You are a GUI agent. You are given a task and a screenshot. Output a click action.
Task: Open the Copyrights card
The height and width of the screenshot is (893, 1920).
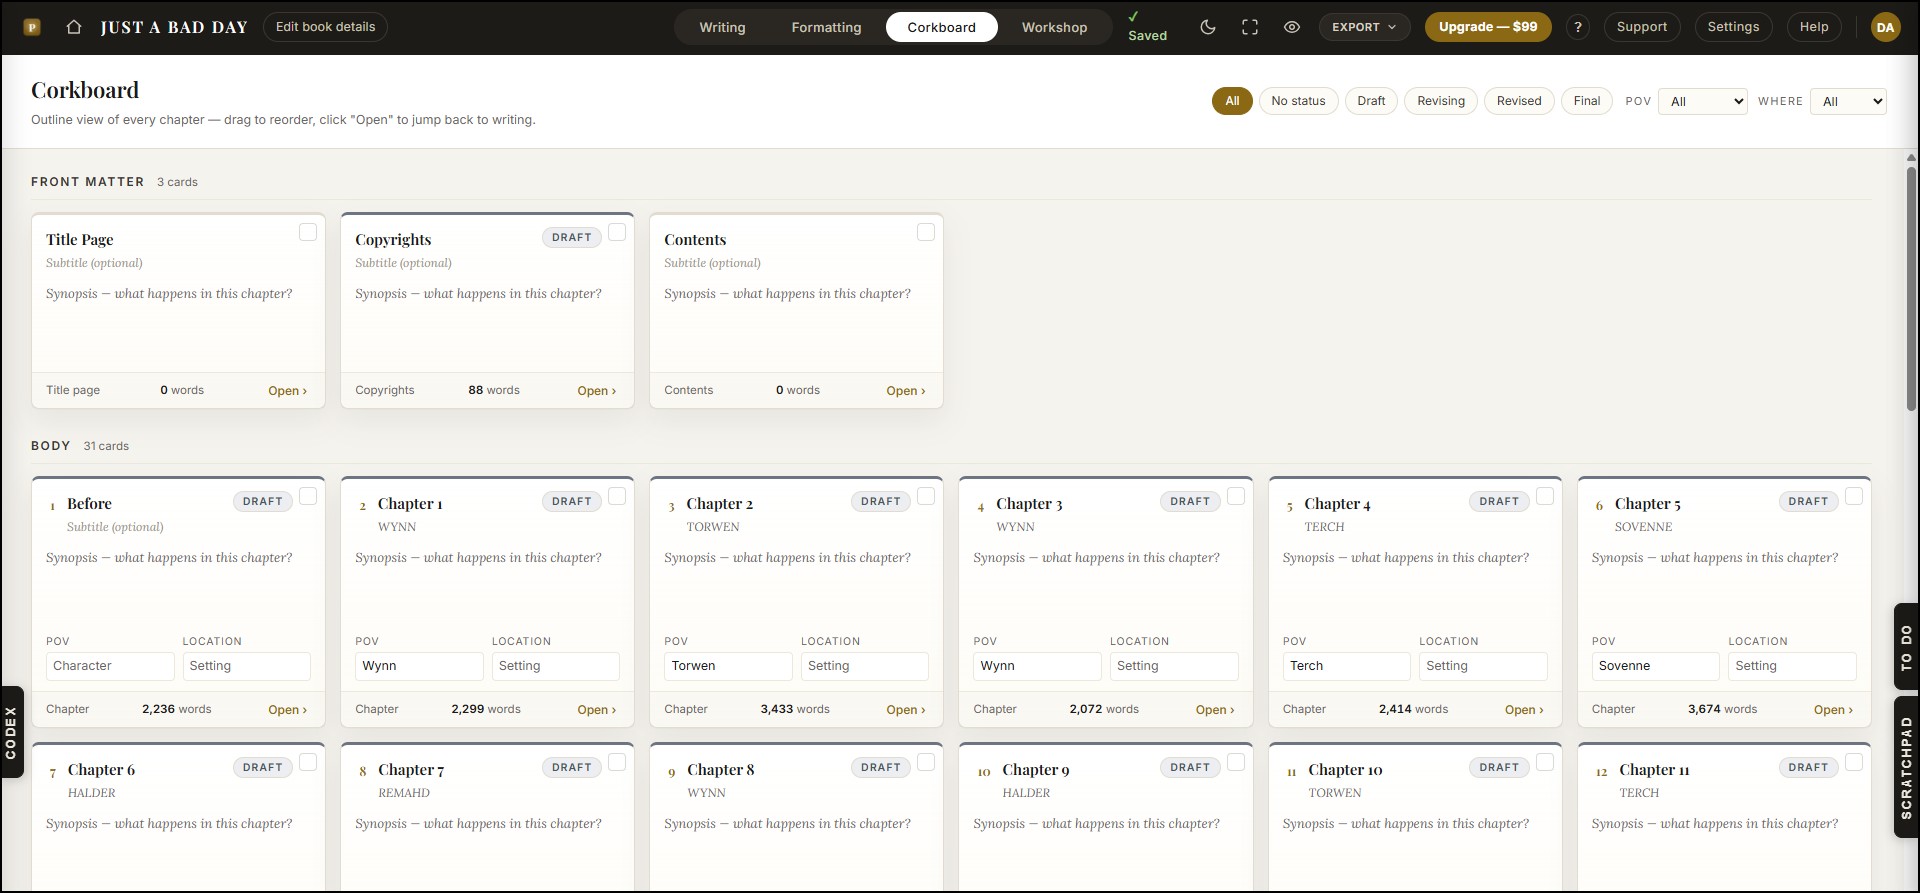tap(596, 391)
